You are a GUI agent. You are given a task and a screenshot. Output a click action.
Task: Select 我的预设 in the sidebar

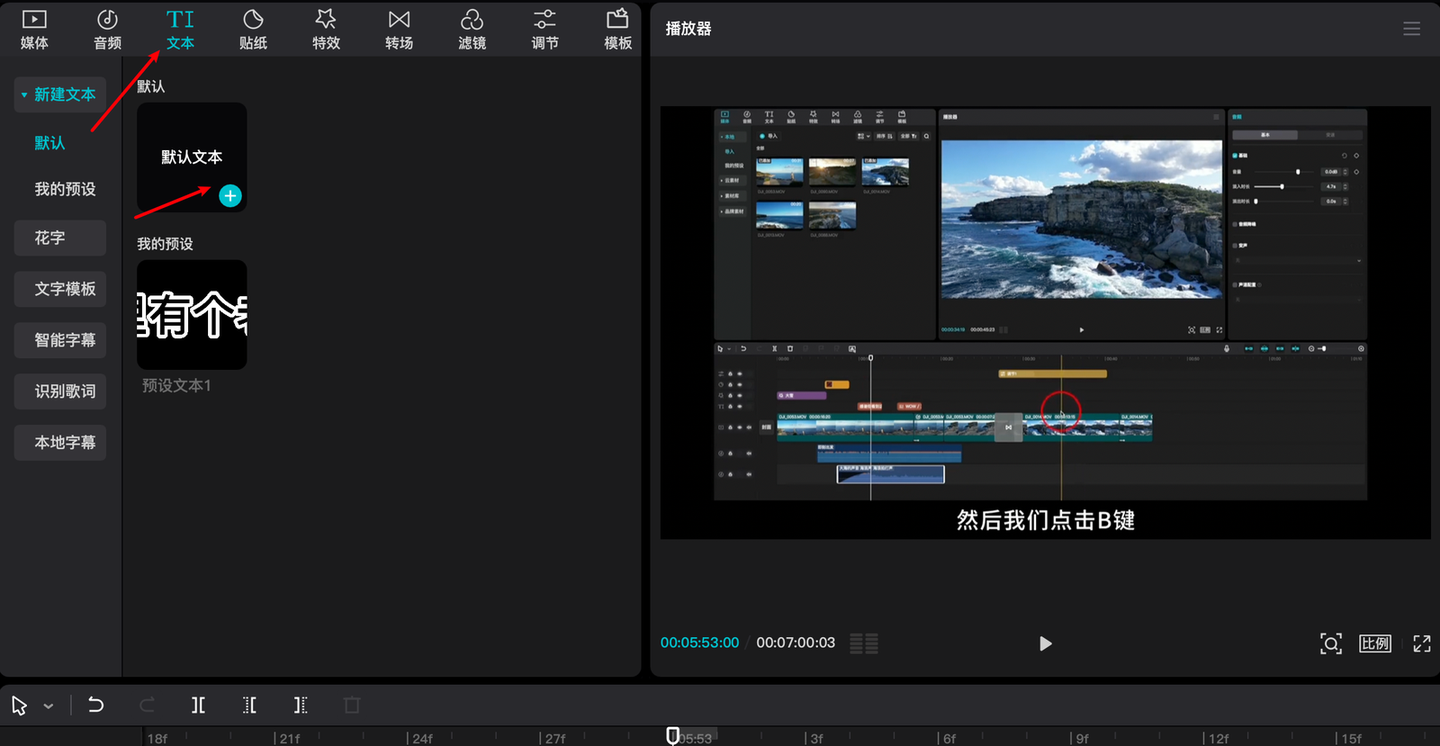tap(65, 189)
